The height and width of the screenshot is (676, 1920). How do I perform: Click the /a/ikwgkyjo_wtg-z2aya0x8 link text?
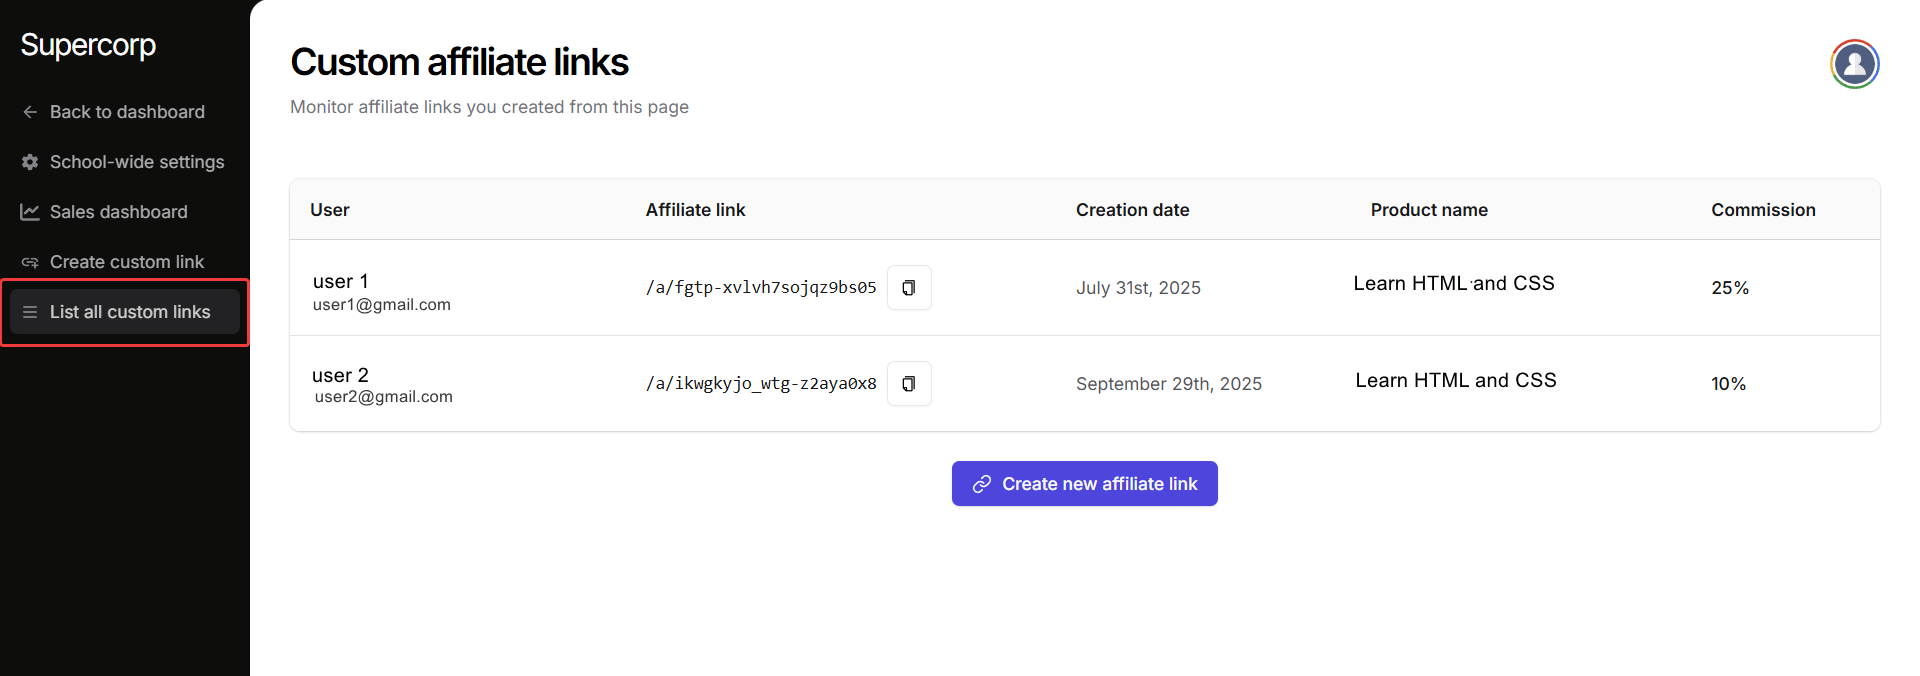pyautogui.click(x=761, y=384)
